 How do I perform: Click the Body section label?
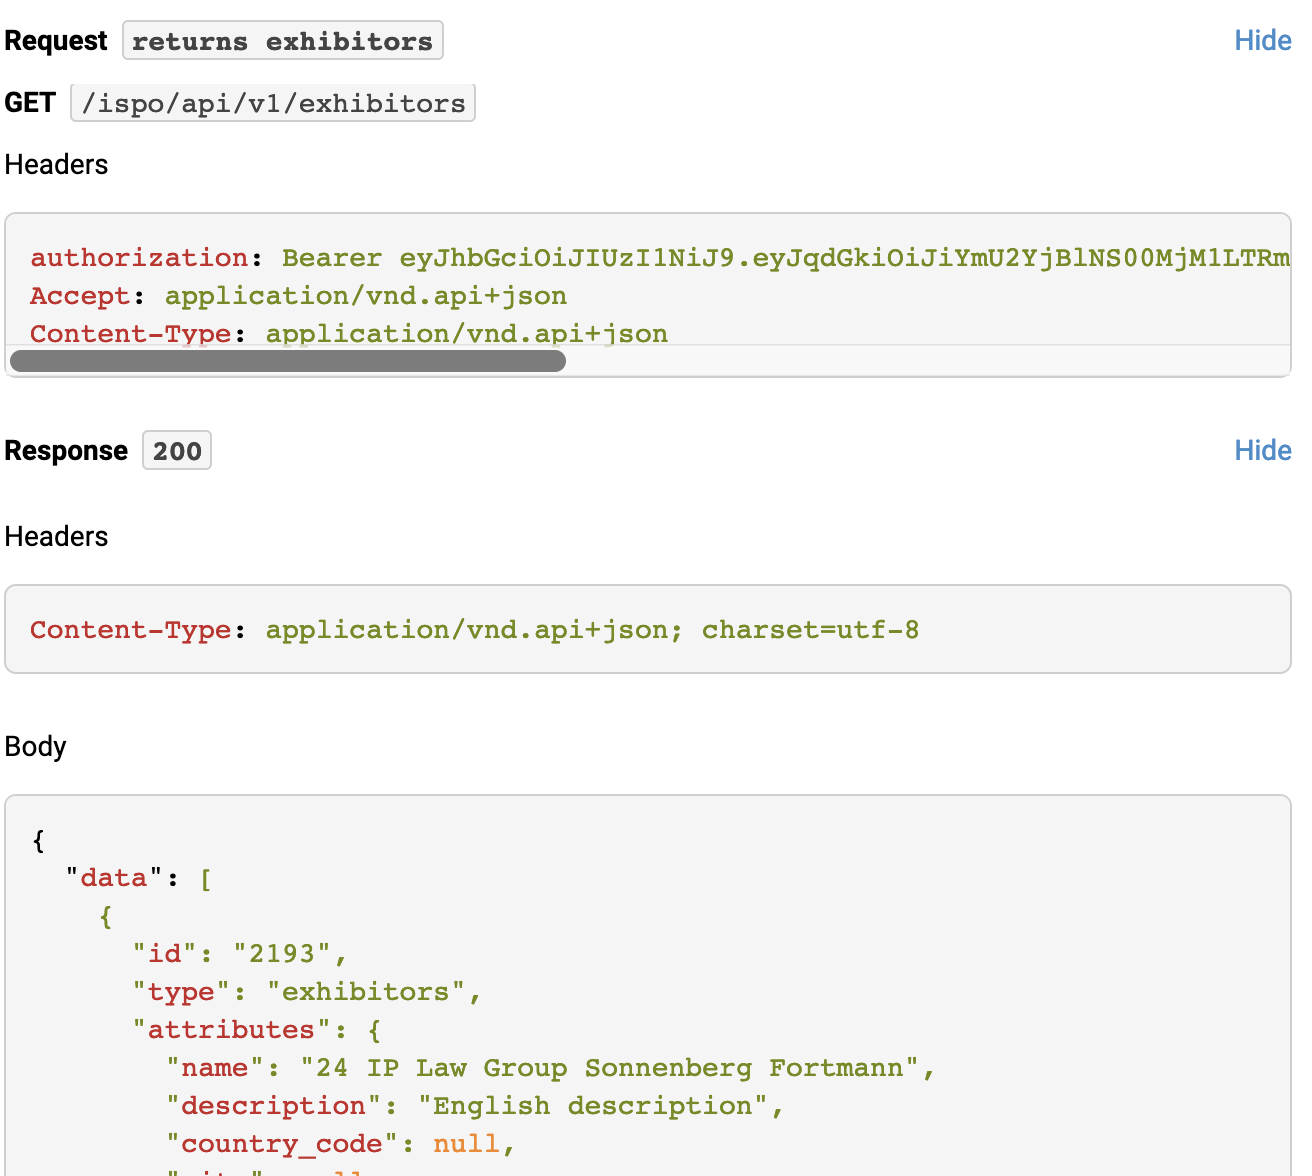tap(35, 746)
